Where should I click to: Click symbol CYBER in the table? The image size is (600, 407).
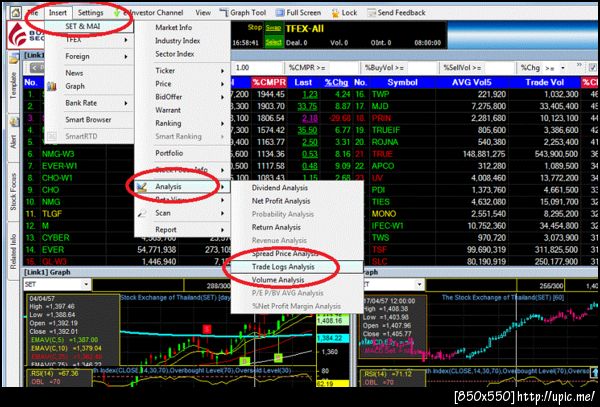tap(56, 238)
